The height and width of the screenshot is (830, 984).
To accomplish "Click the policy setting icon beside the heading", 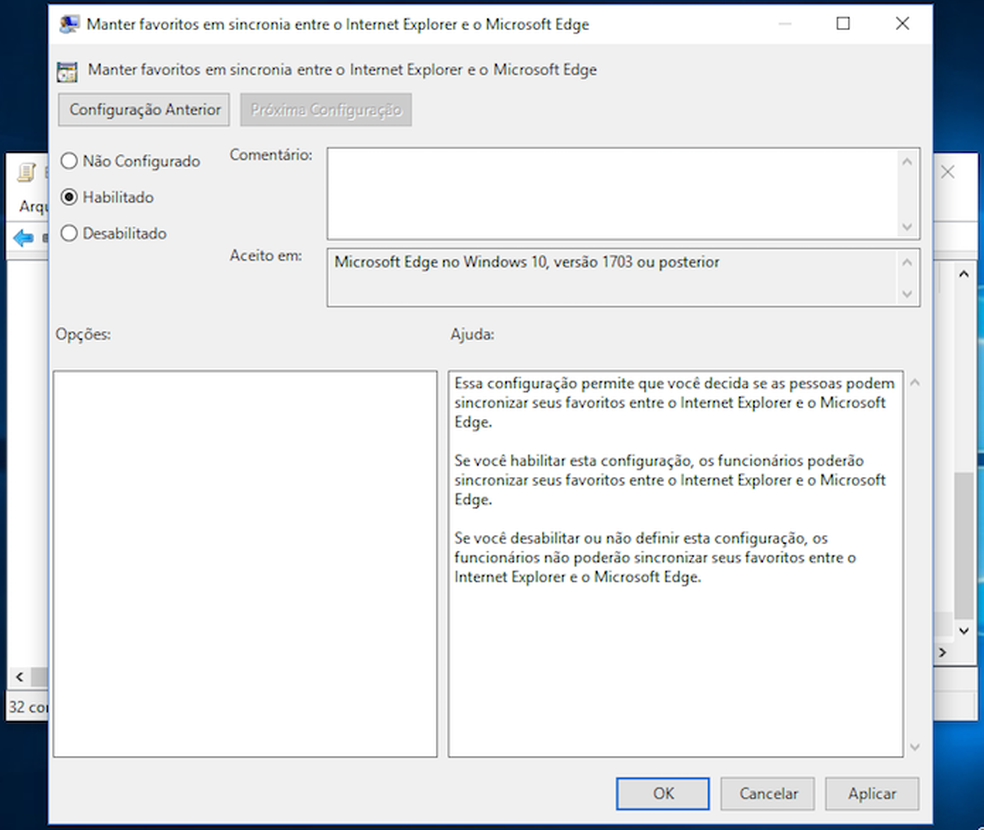I will (67, 72).
